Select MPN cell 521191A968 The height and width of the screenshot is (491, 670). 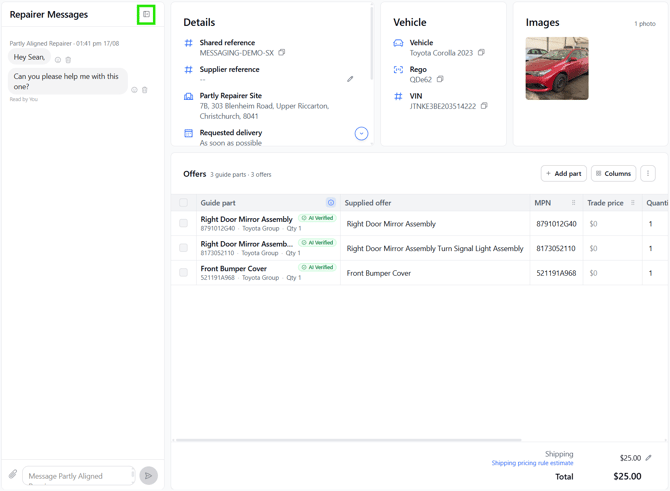point(556,273)
